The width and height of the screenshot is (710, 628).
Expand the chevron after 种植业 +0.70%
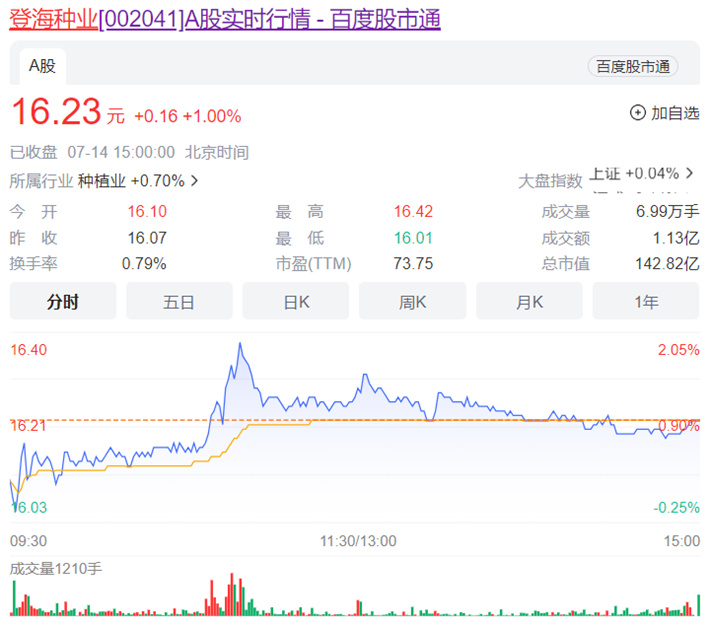pyautogui.click(x=194, y=181)
